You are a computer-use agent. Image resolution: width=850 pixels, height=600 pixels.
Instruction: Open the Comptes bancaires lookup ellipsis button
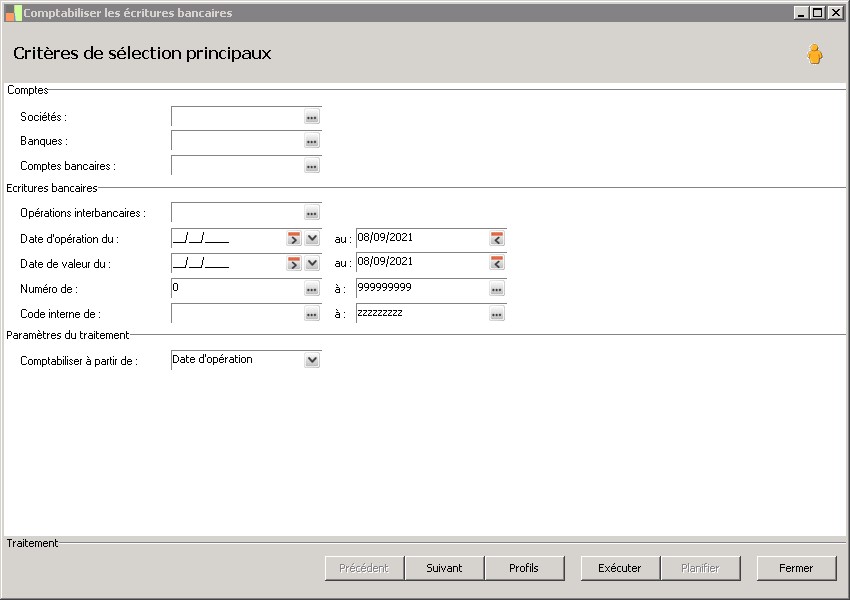coord(311,167)
